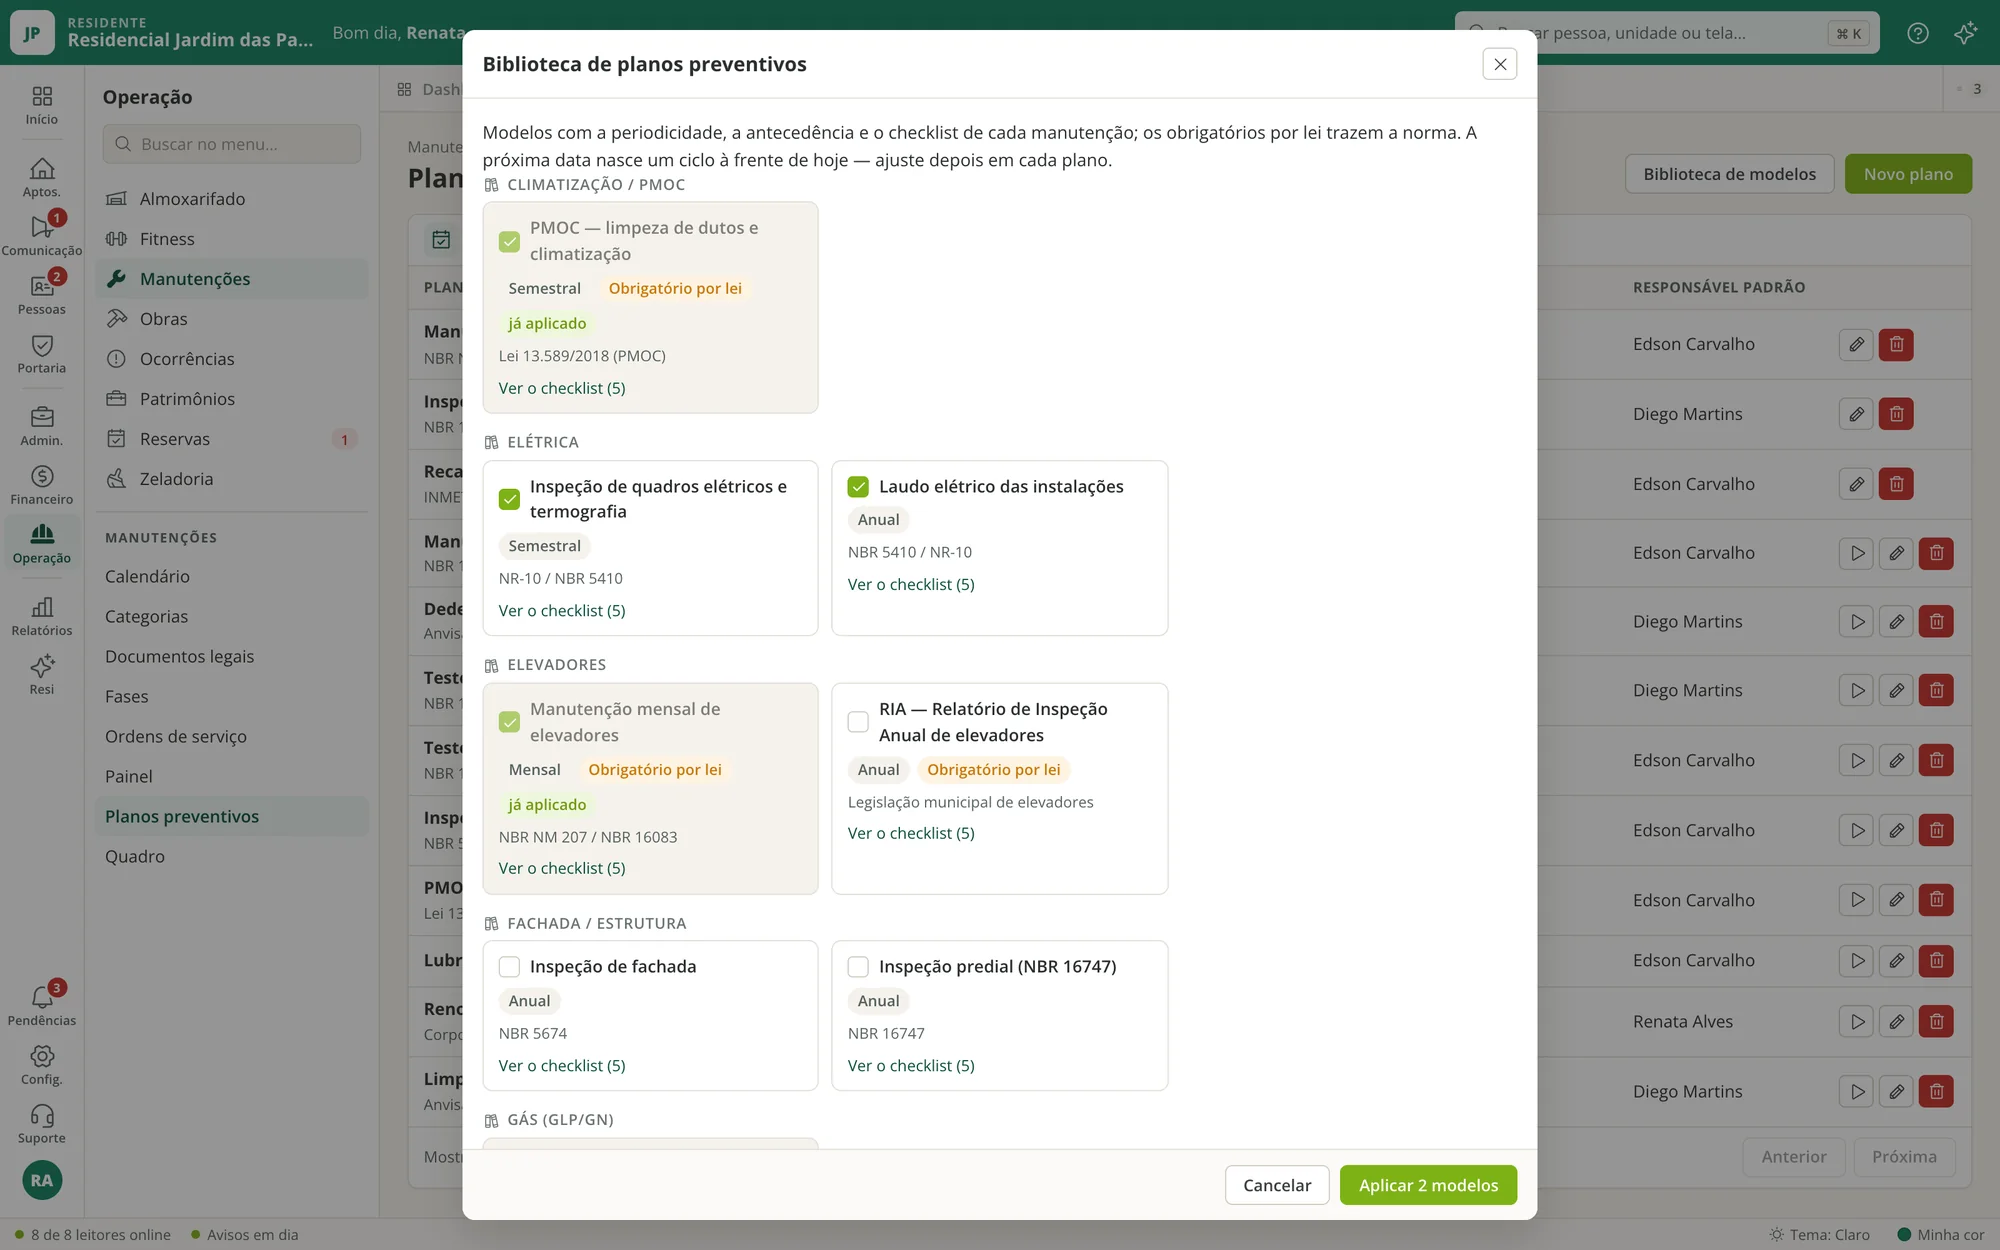The image size is (2000, 1250).
Task: Check Inspeção de fachada model
Action: (509, 967)
